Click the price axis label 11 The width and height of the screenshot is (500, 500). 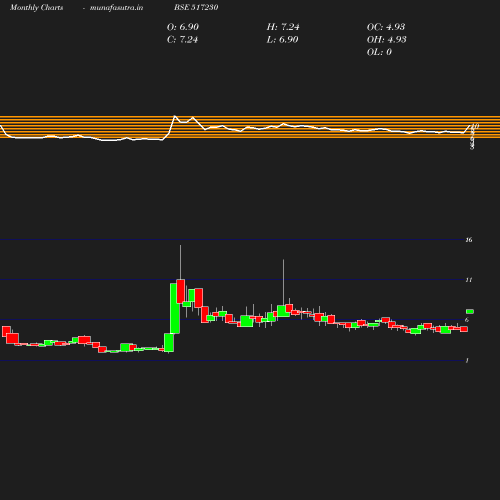pos(469,280)
